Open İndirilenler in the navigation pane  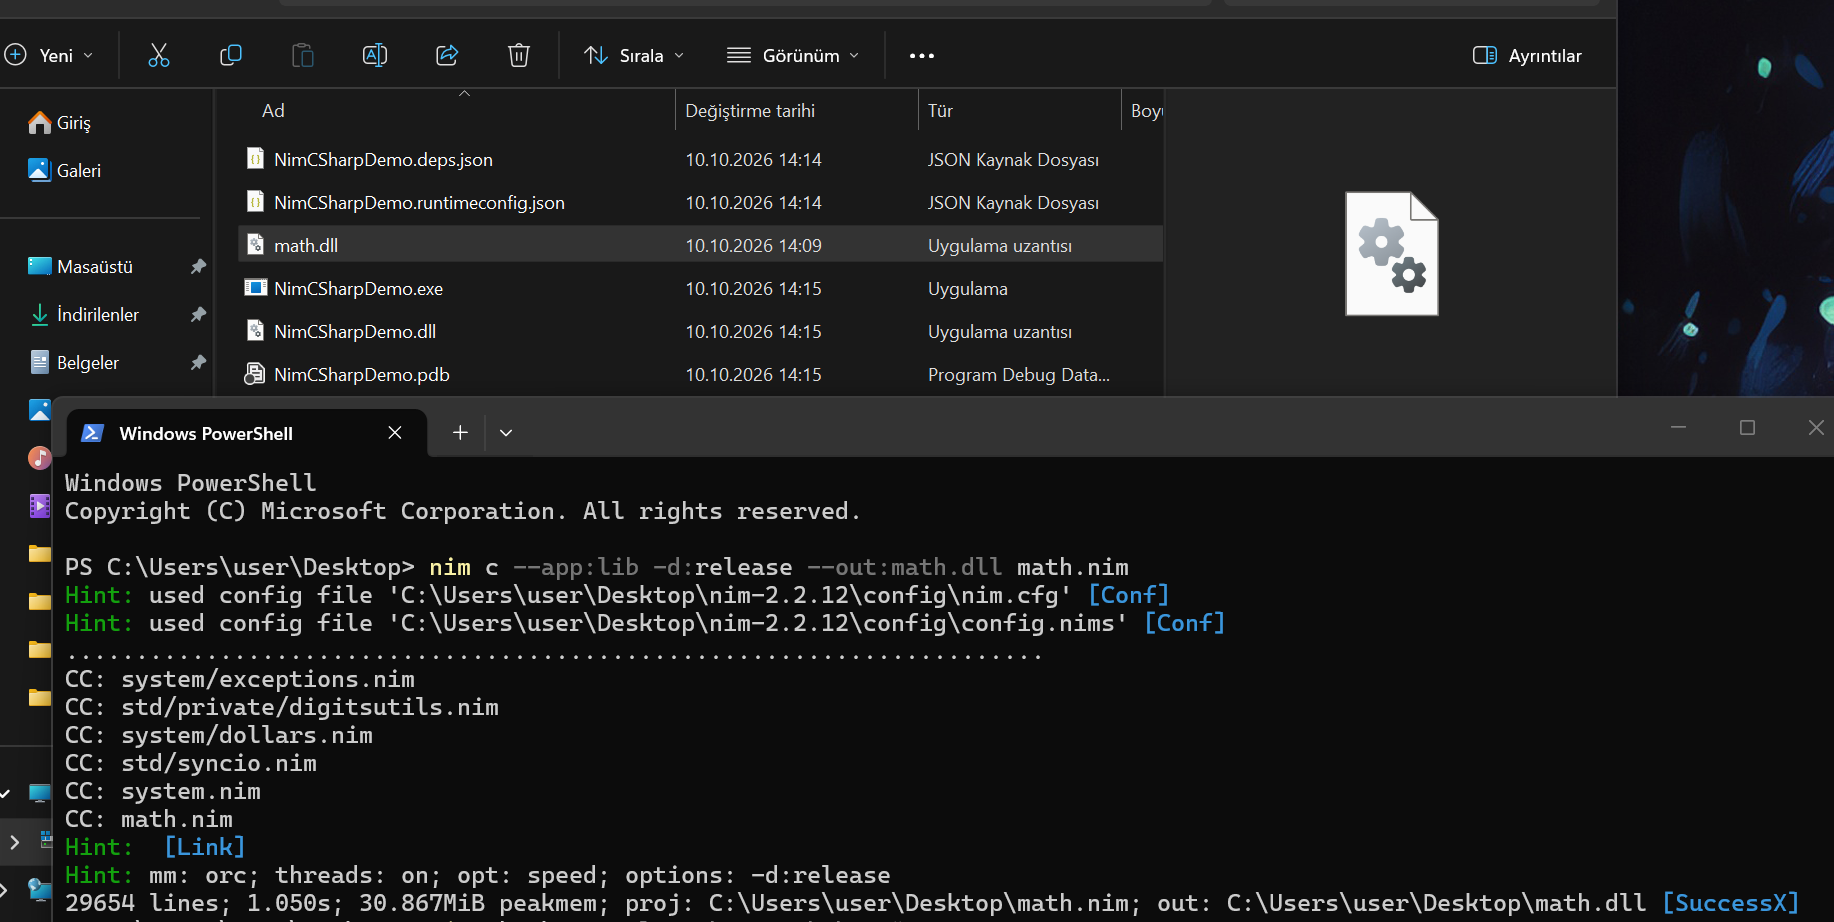pos(98,315)
